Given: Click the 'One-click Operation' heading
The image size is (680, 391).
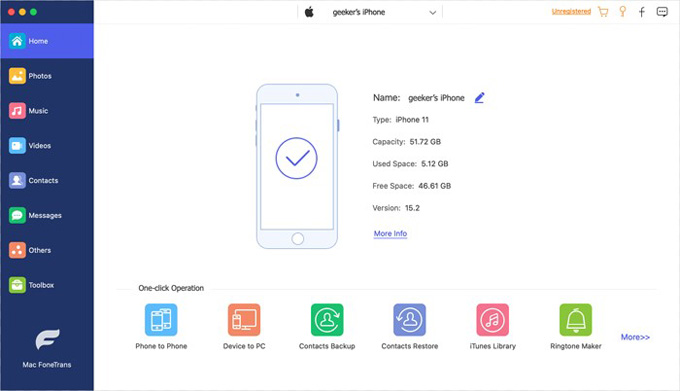Looking at the screenshot, I should (171, 288).
